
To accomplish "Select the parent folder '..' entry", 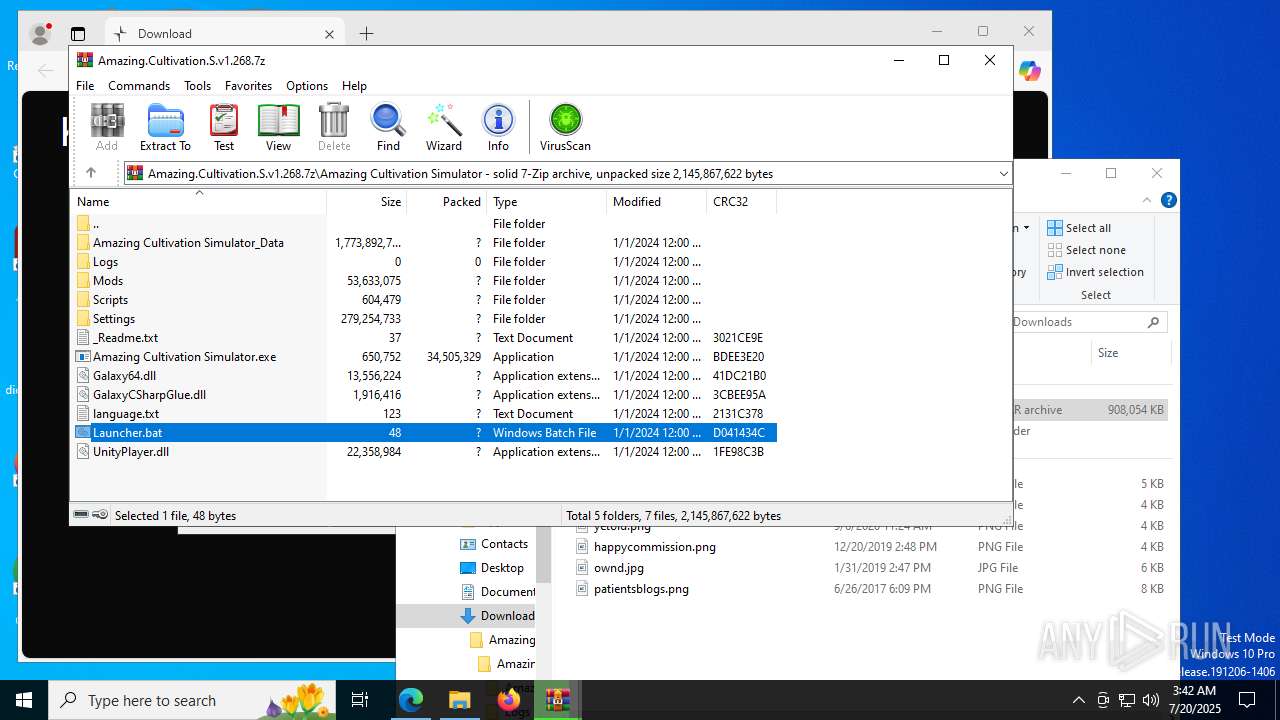I will (x=424, y=224).
